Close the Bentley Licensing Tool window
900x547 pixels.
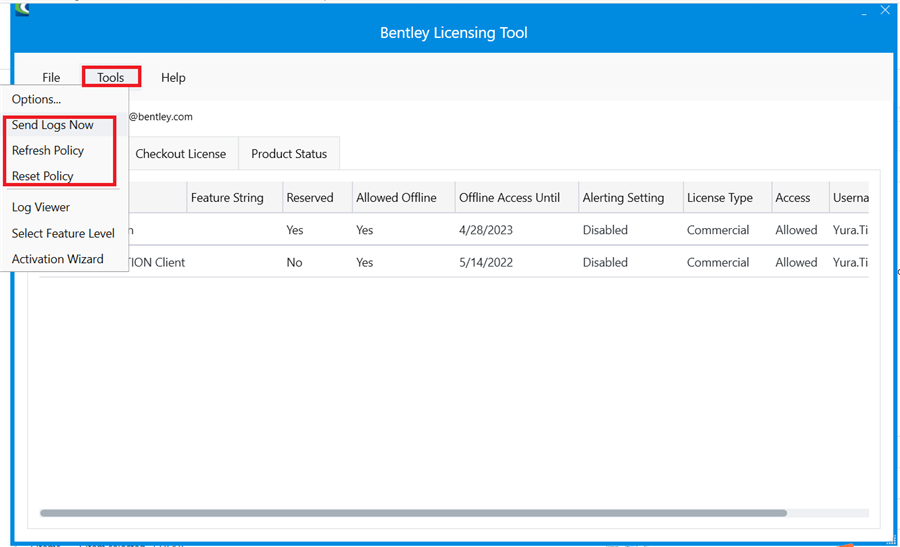(884, 10)
